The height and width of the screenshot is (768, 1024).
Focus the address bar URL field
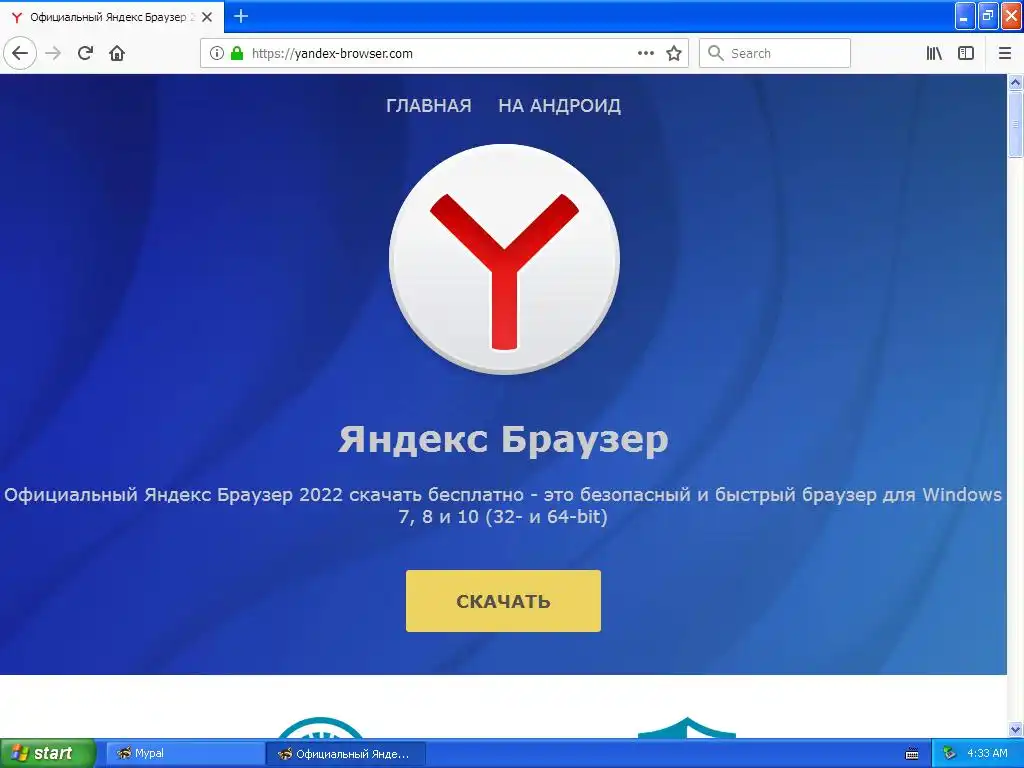[444, 53]
